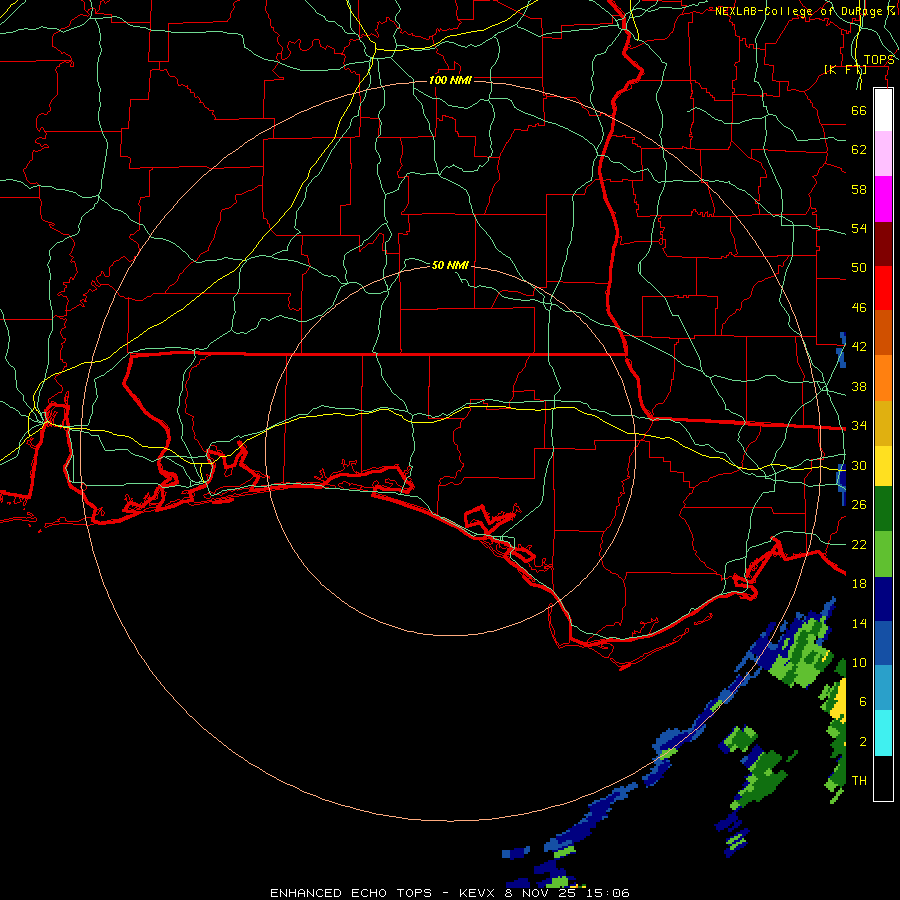
Task: Click the 18 legend value
Action: pos(859,584)
